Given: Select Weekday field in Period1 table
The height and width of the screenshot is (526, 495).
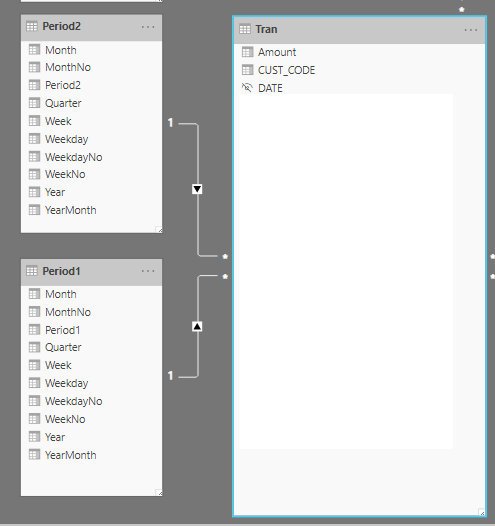Looking at the screenshot, I should 67,383.
